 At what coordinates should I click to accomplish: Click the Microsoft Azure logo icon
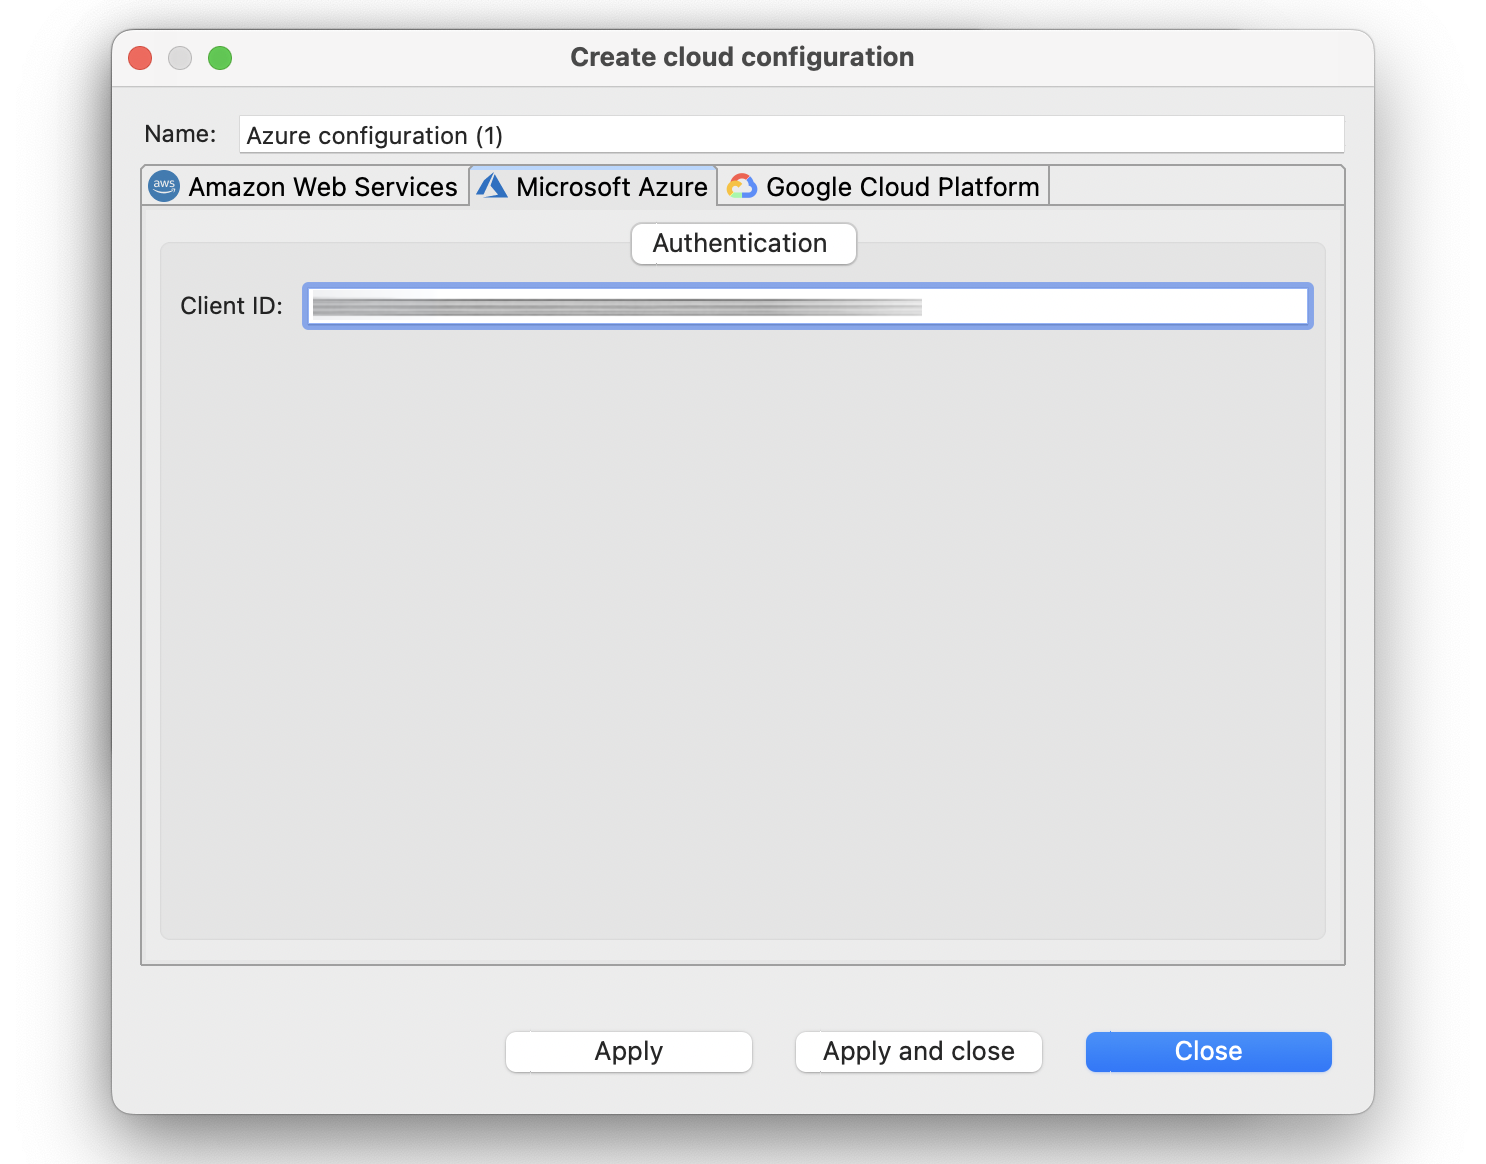click(492, 185)
